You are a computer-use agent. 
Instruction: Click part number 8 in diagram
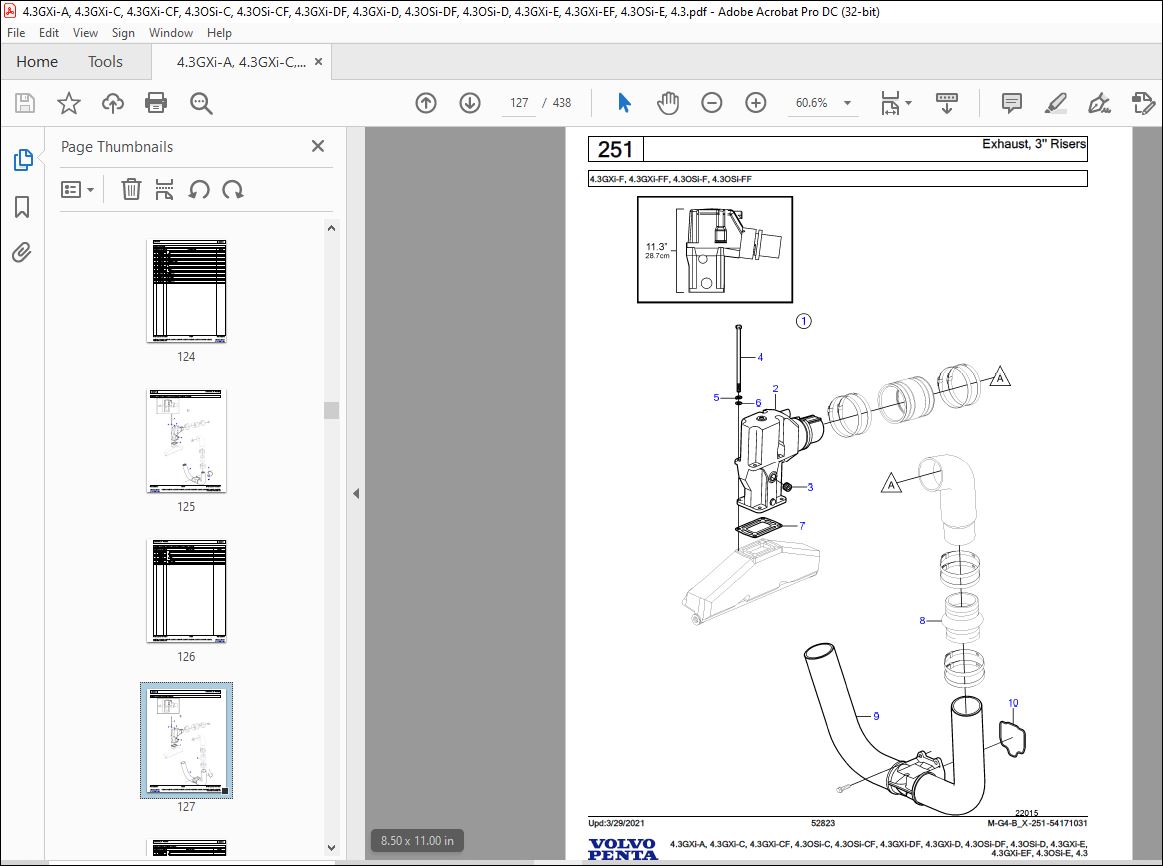[x=922, y=621]
